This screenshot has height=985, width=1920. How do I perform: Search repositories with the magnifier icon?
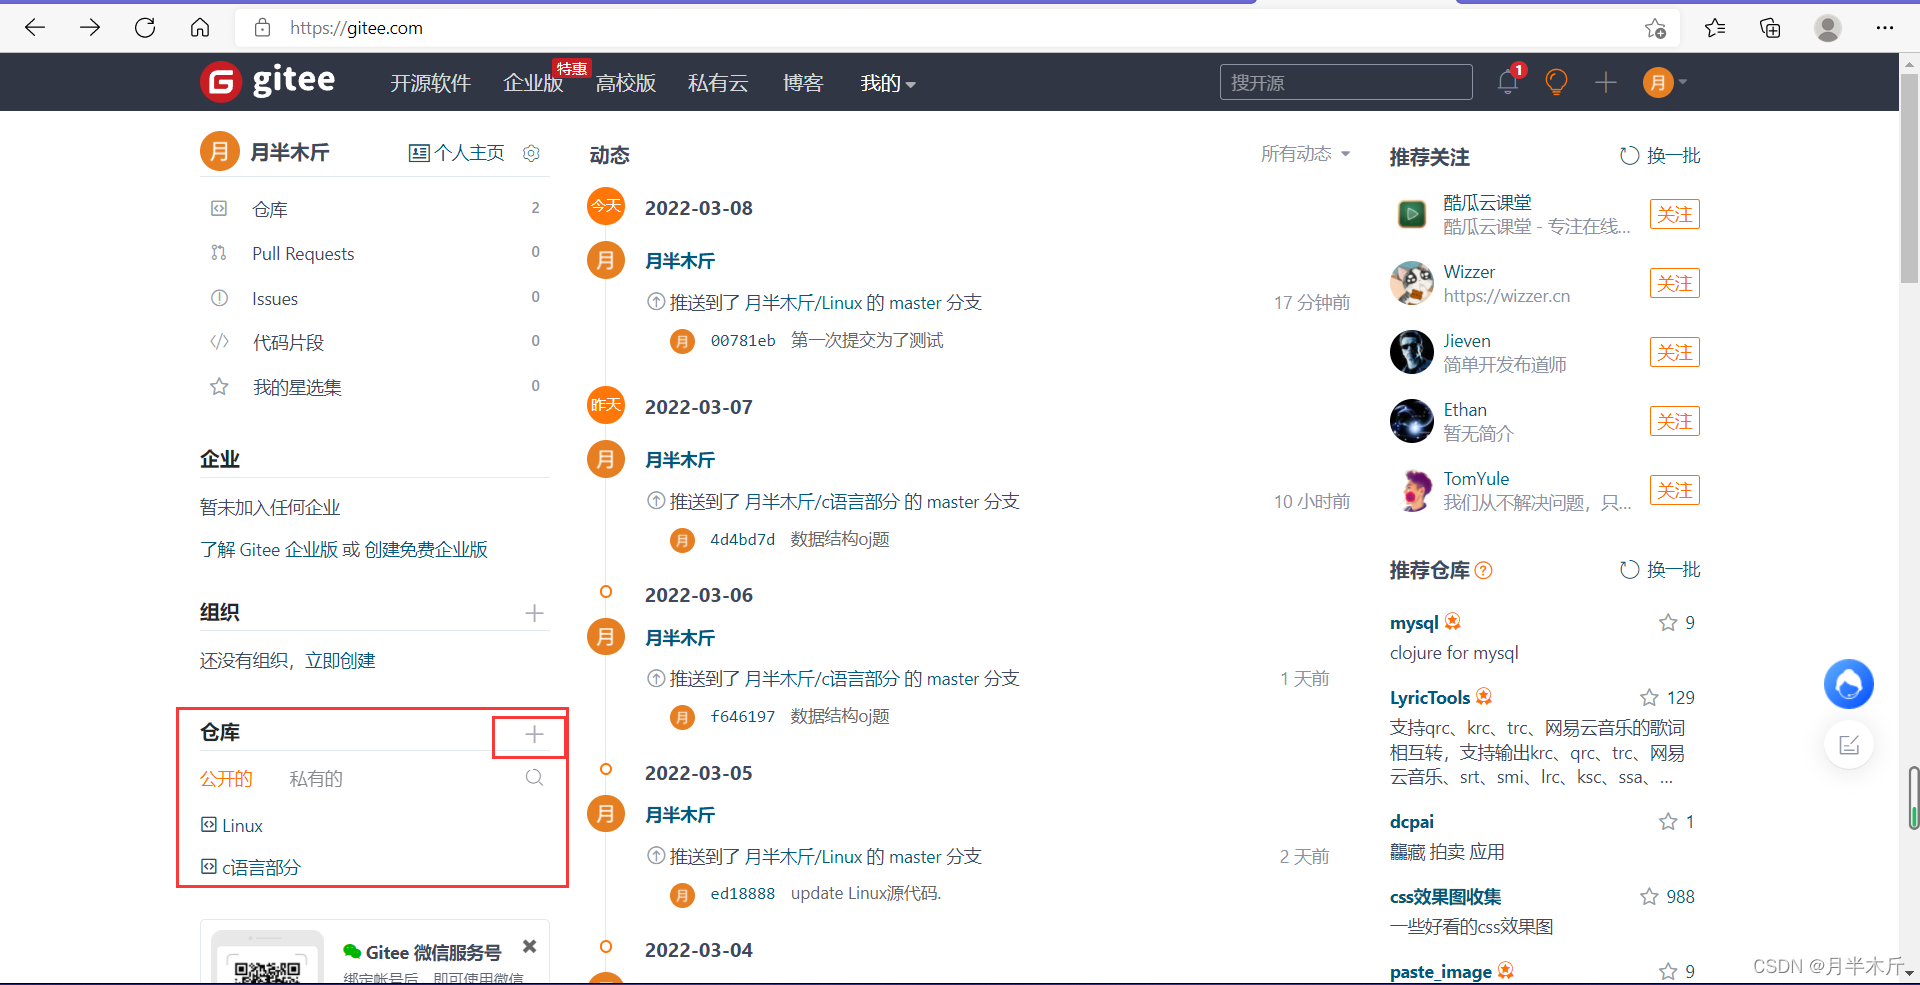click(534, 778)
